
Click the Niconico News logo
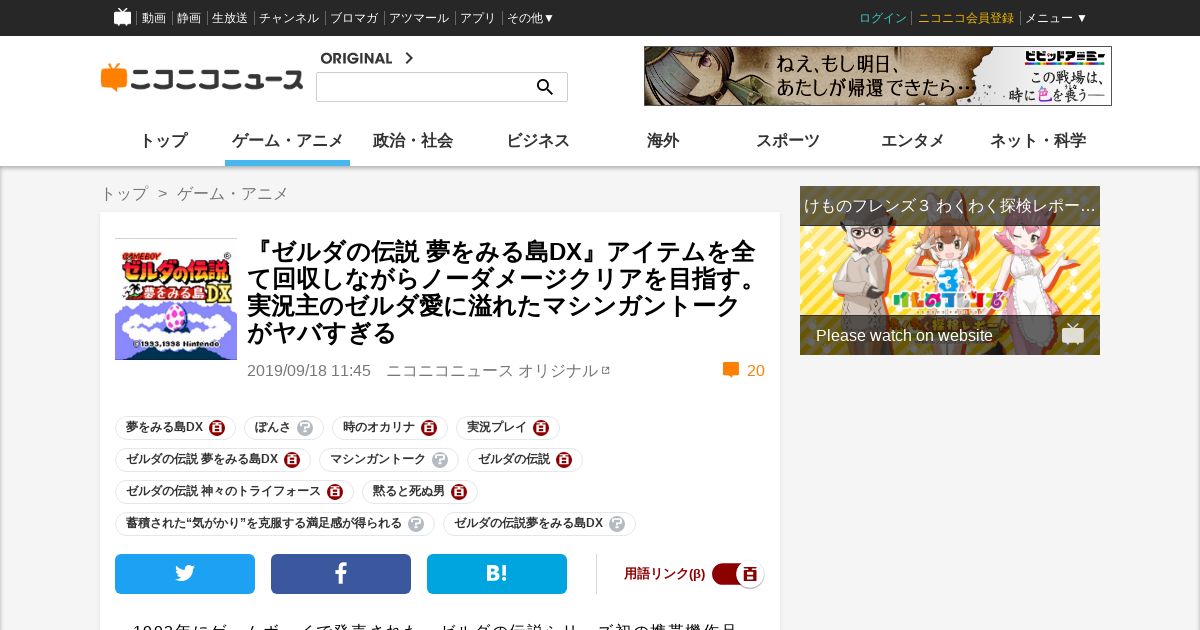[x=202, y=78]
